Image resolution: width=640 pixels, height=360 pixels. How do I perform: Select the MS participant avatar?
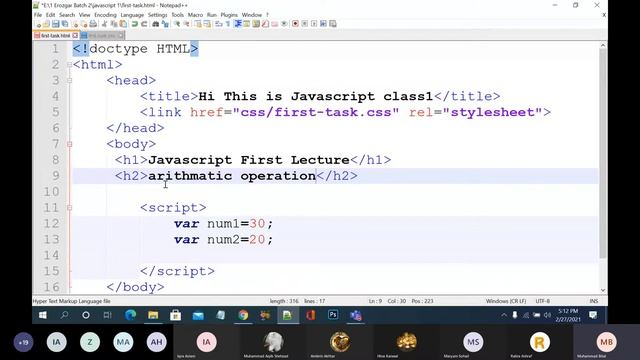(473, 342)
